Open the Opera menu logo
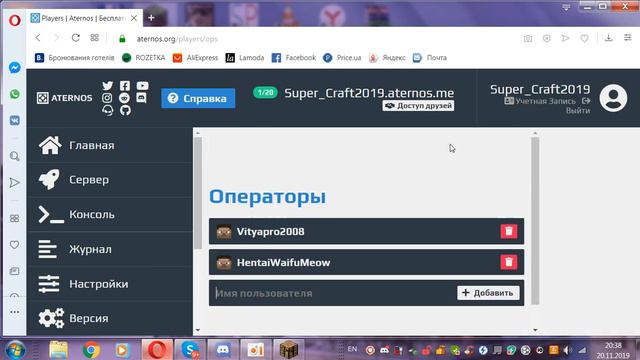Screen dimensions: 640x360 click(x=15, y=20)
